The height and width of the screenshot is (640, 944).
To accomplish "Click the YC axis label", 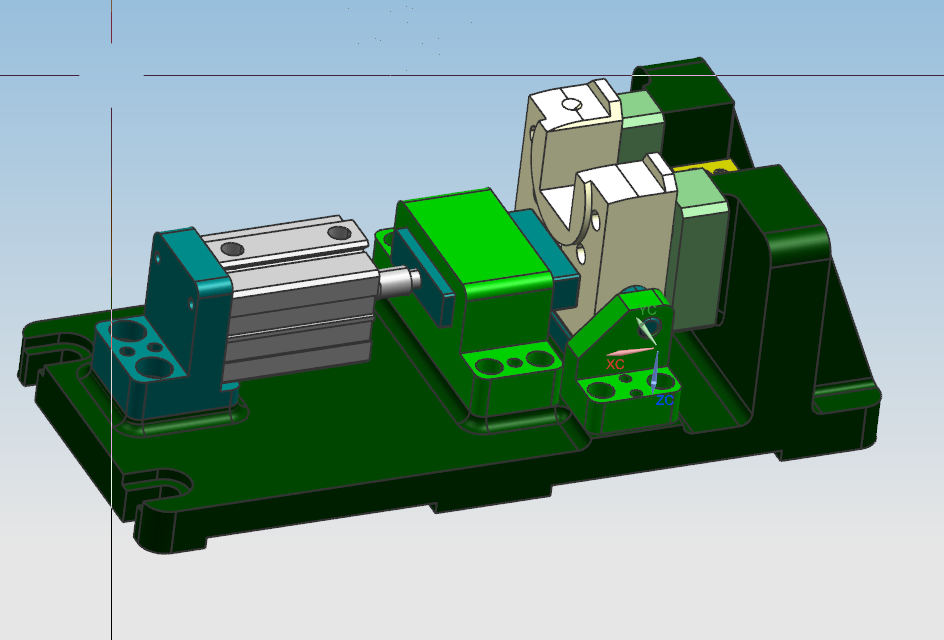I will pos(647,310).
